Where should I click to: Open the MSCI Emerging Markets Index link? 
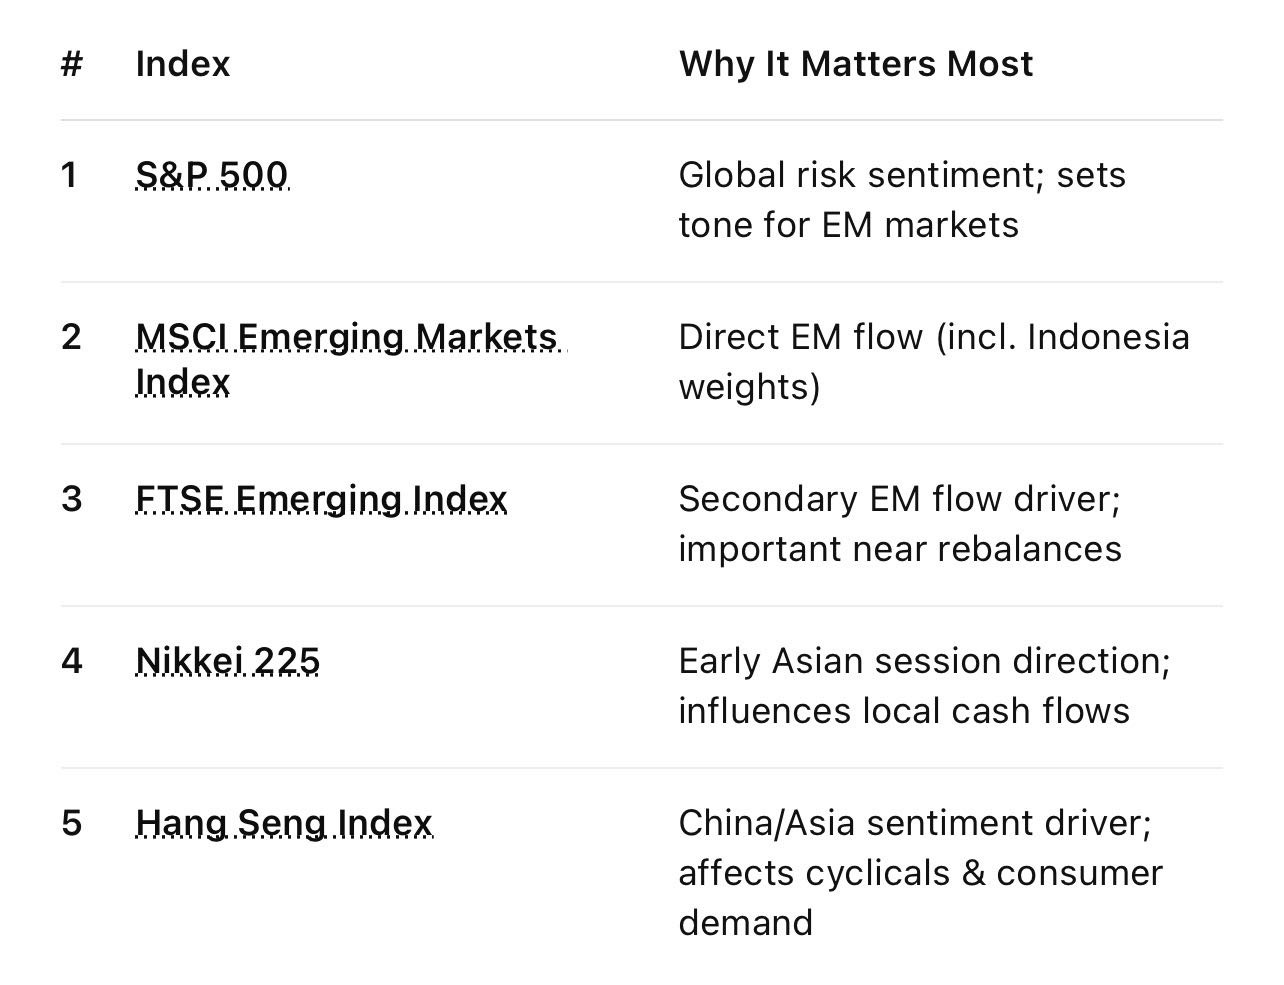(345, 337)
